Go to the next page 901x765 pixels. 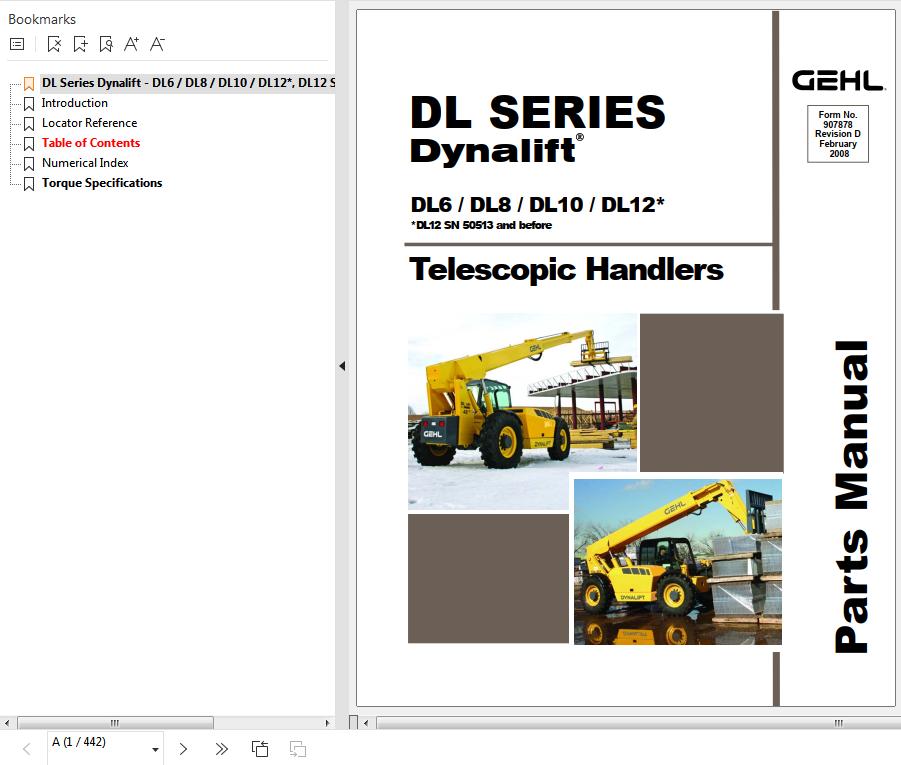183,749
